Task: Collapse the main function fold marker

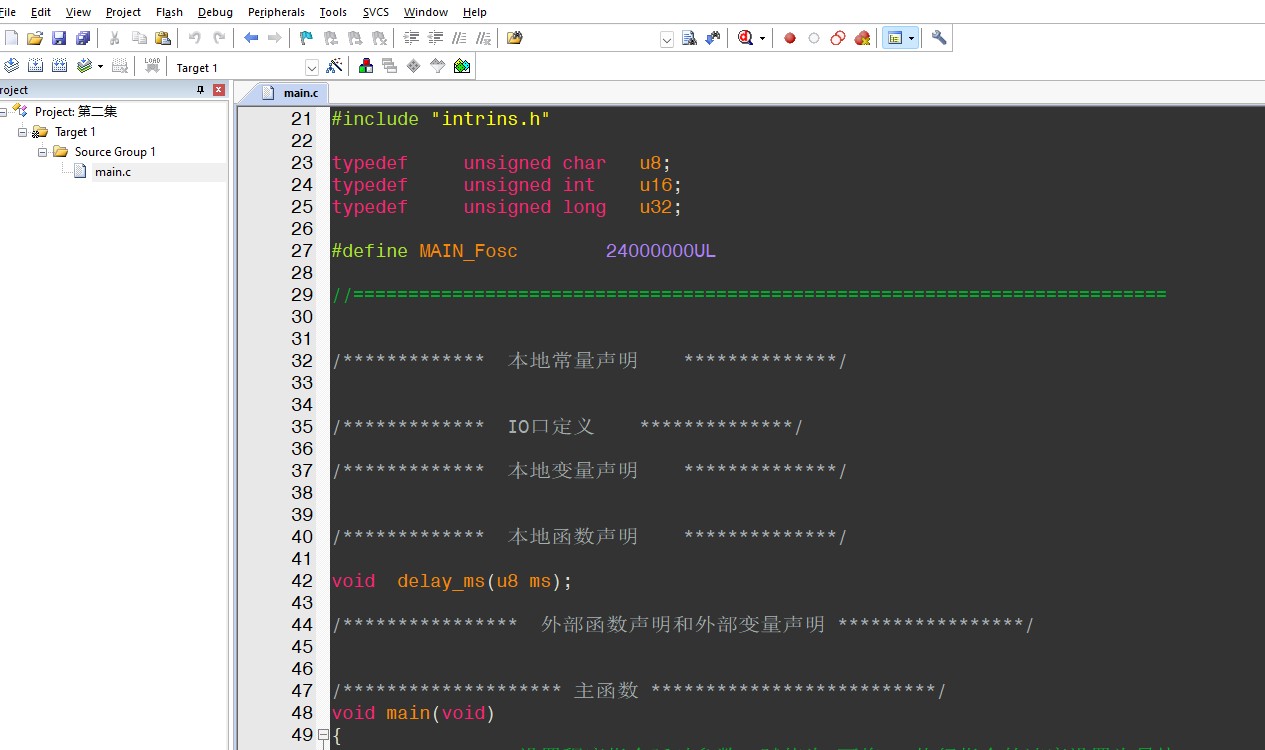Action: click(323, 735)
